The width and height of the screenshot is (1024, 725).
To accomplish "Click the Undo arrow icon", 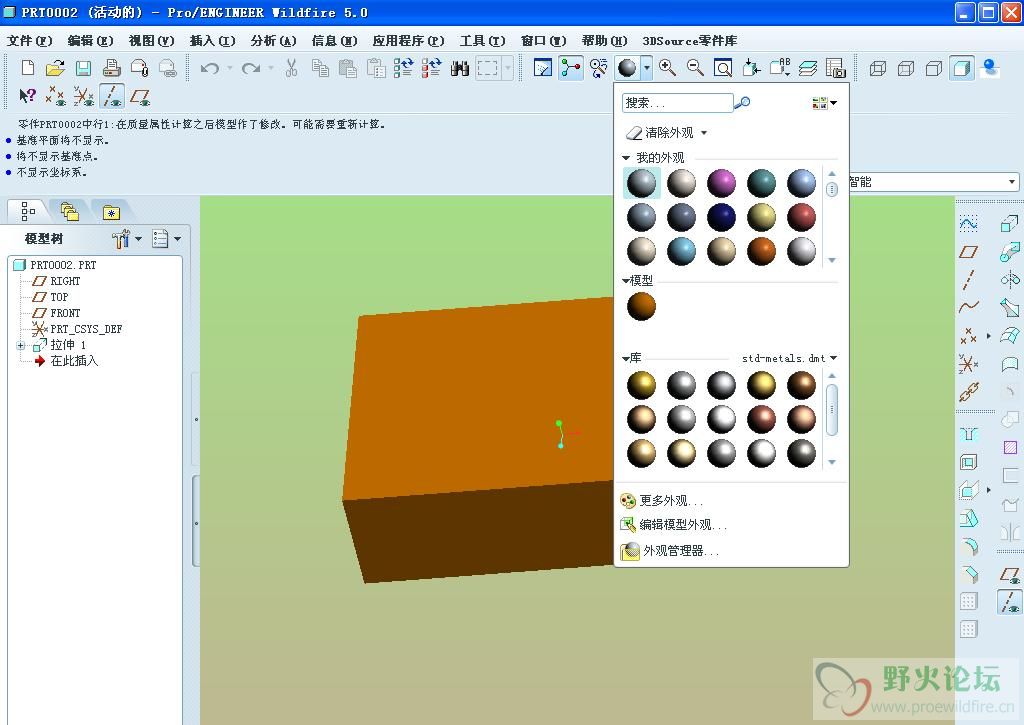I will click(x=210, y=68).
